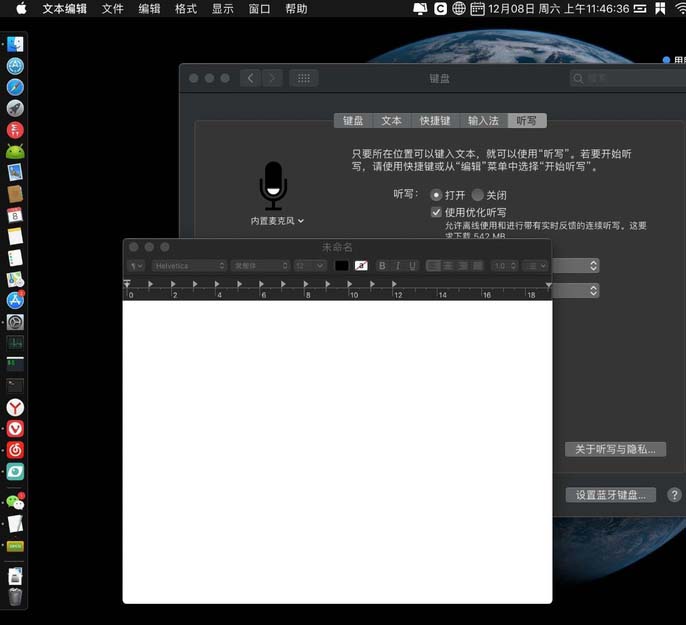
Task: Open Finder from the Dock
Action: 15,44
